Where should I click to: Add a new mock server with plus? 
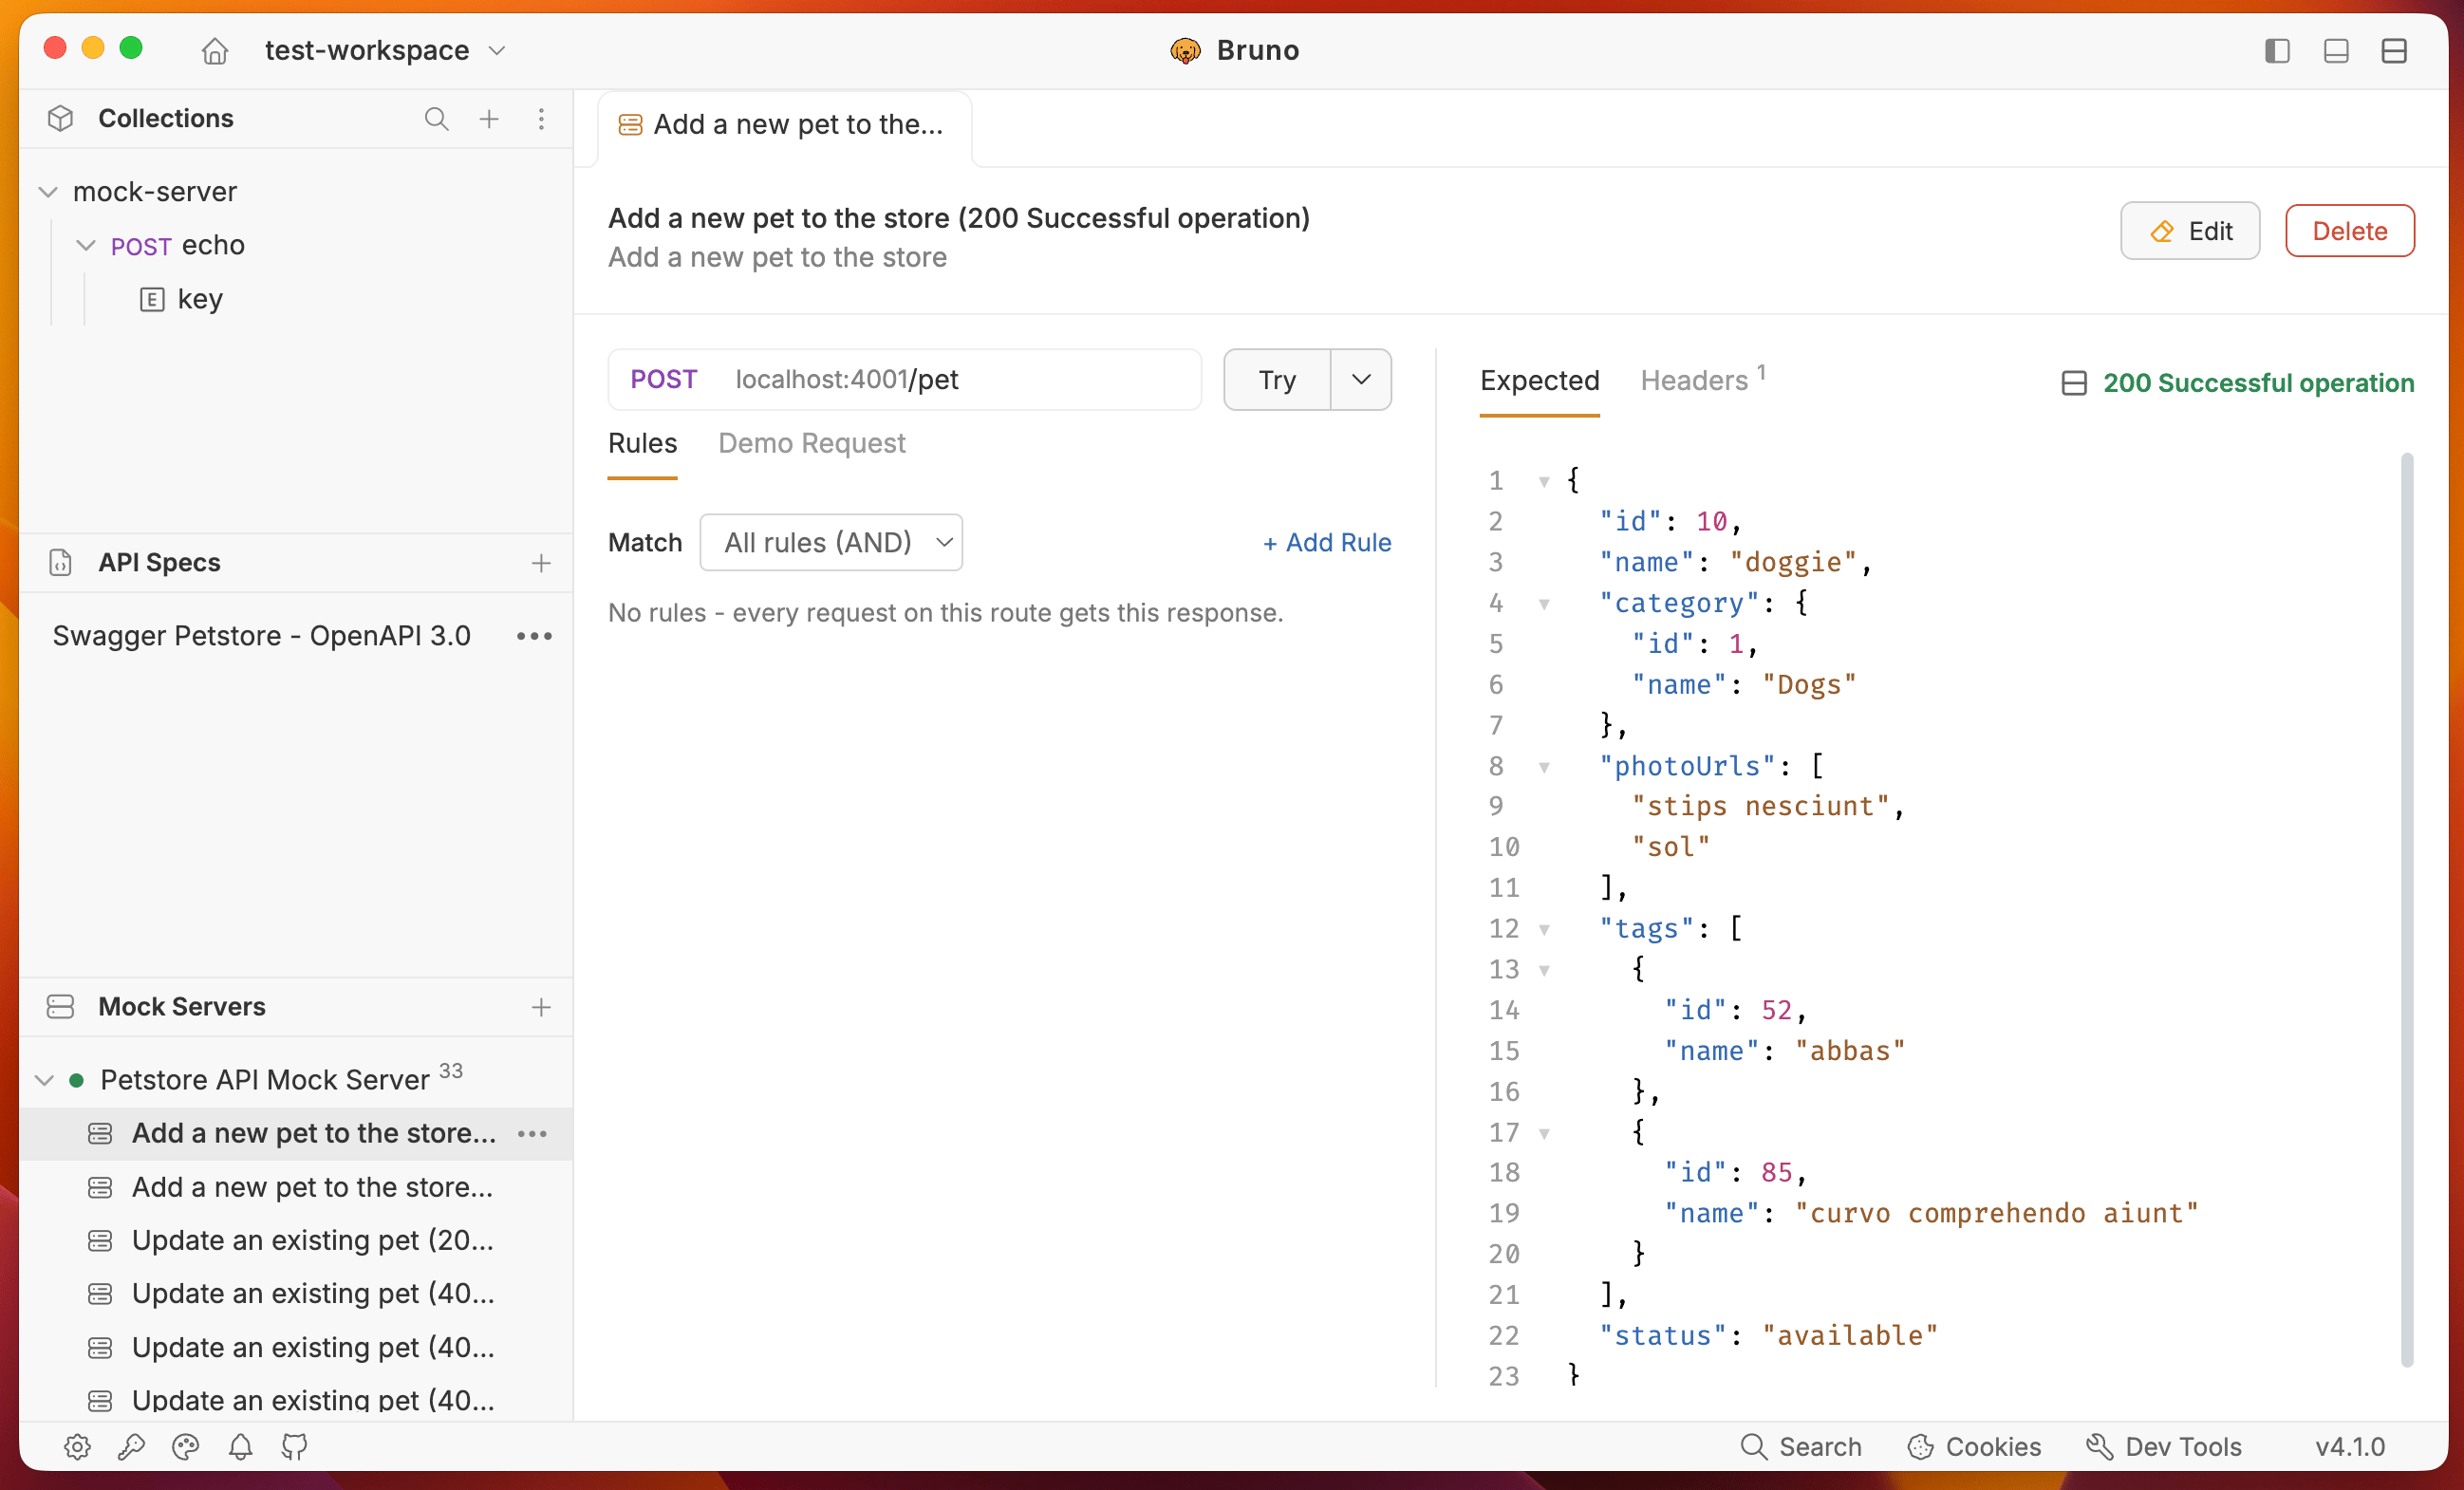click(x=541, y=1007)
